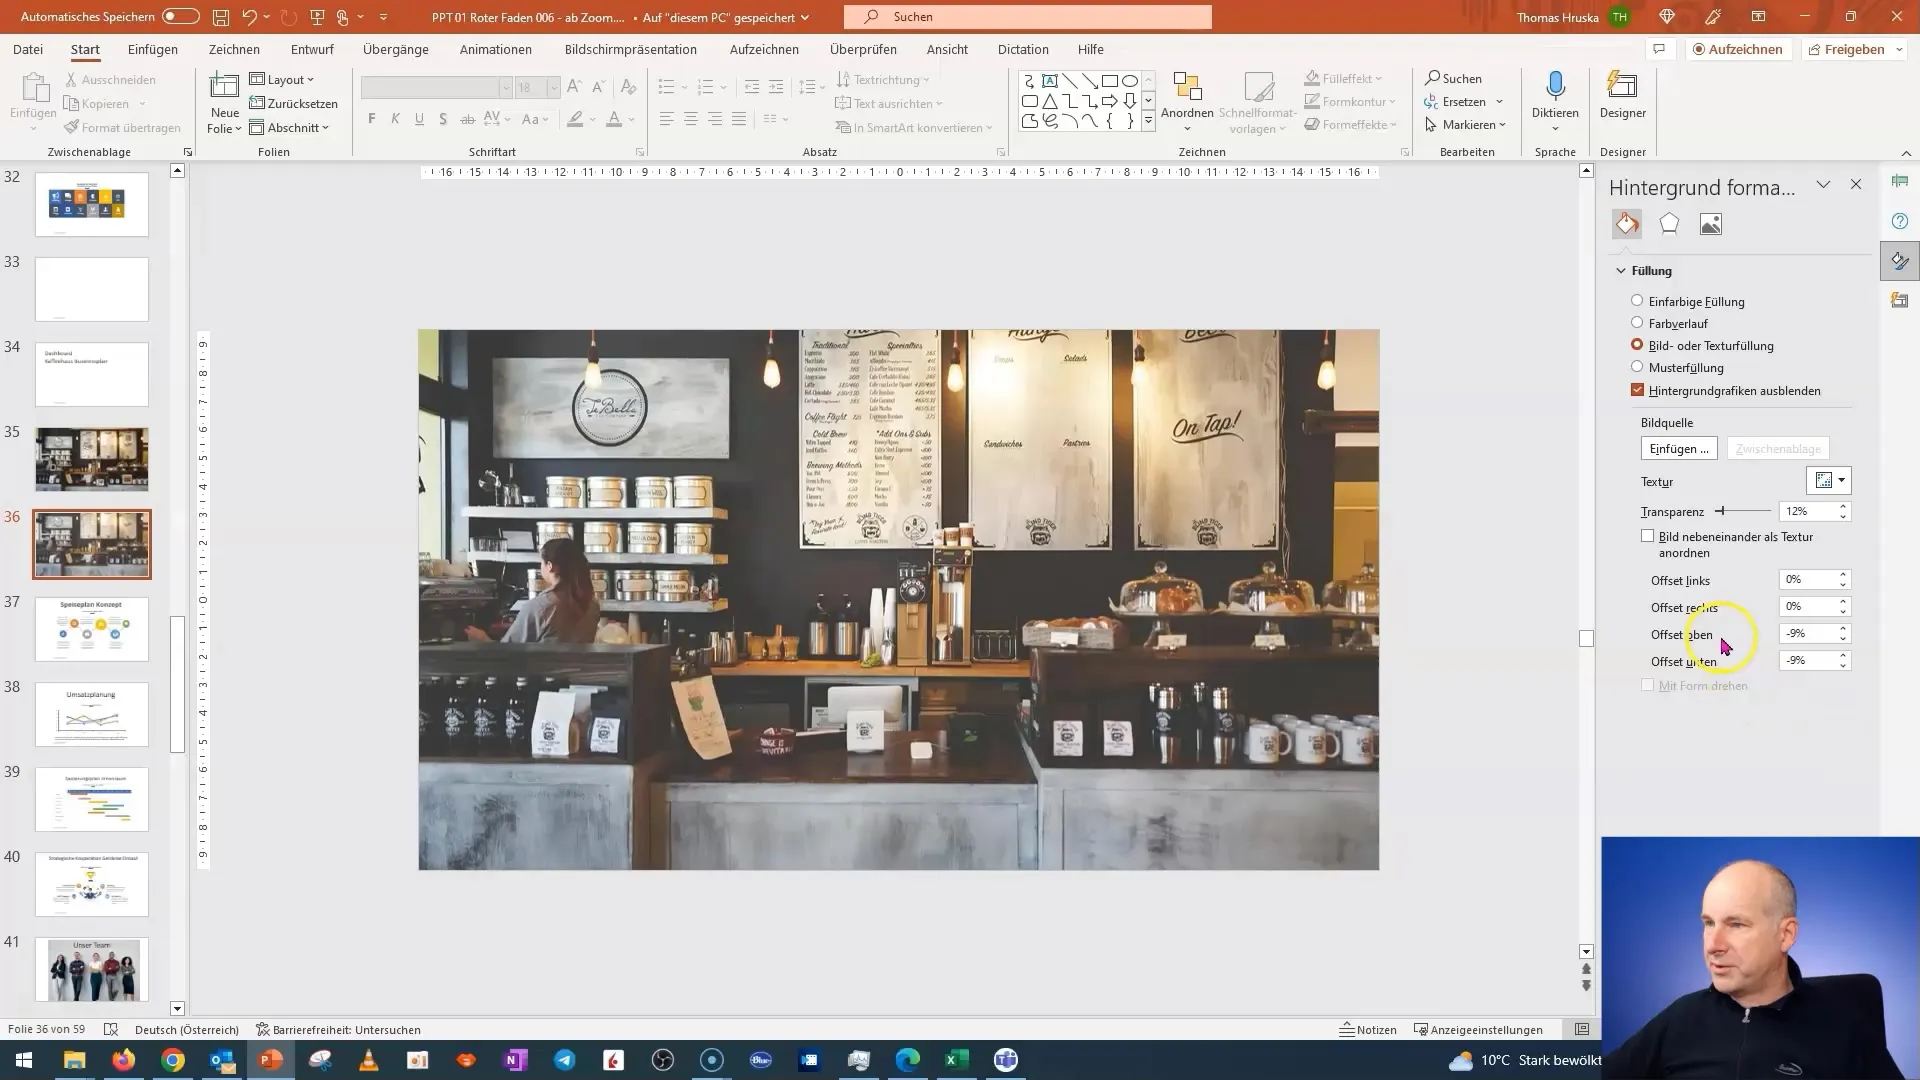Click the spell check status icon

click(x=111, y=1029)
